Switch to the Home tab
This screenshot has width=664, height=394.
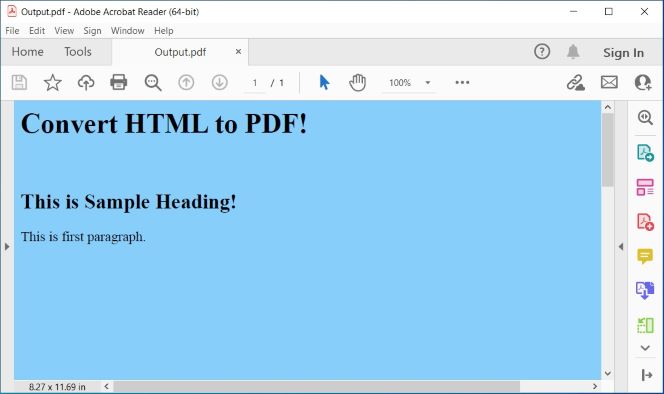28,52
